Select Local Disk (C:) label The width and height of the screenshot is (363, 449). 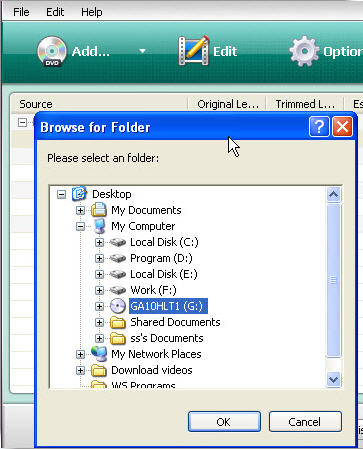click(x=164, y=242)
